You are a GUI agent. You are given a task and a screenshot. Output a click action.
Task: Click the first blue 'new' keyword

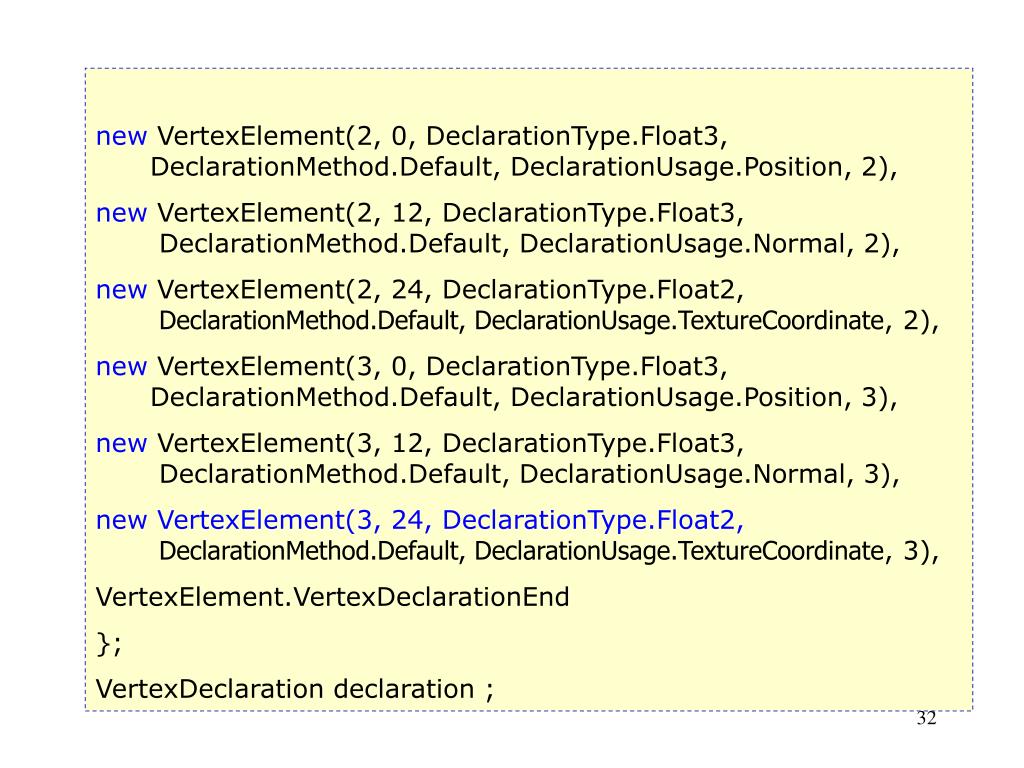pyautogui.click(x=121, y=136)
